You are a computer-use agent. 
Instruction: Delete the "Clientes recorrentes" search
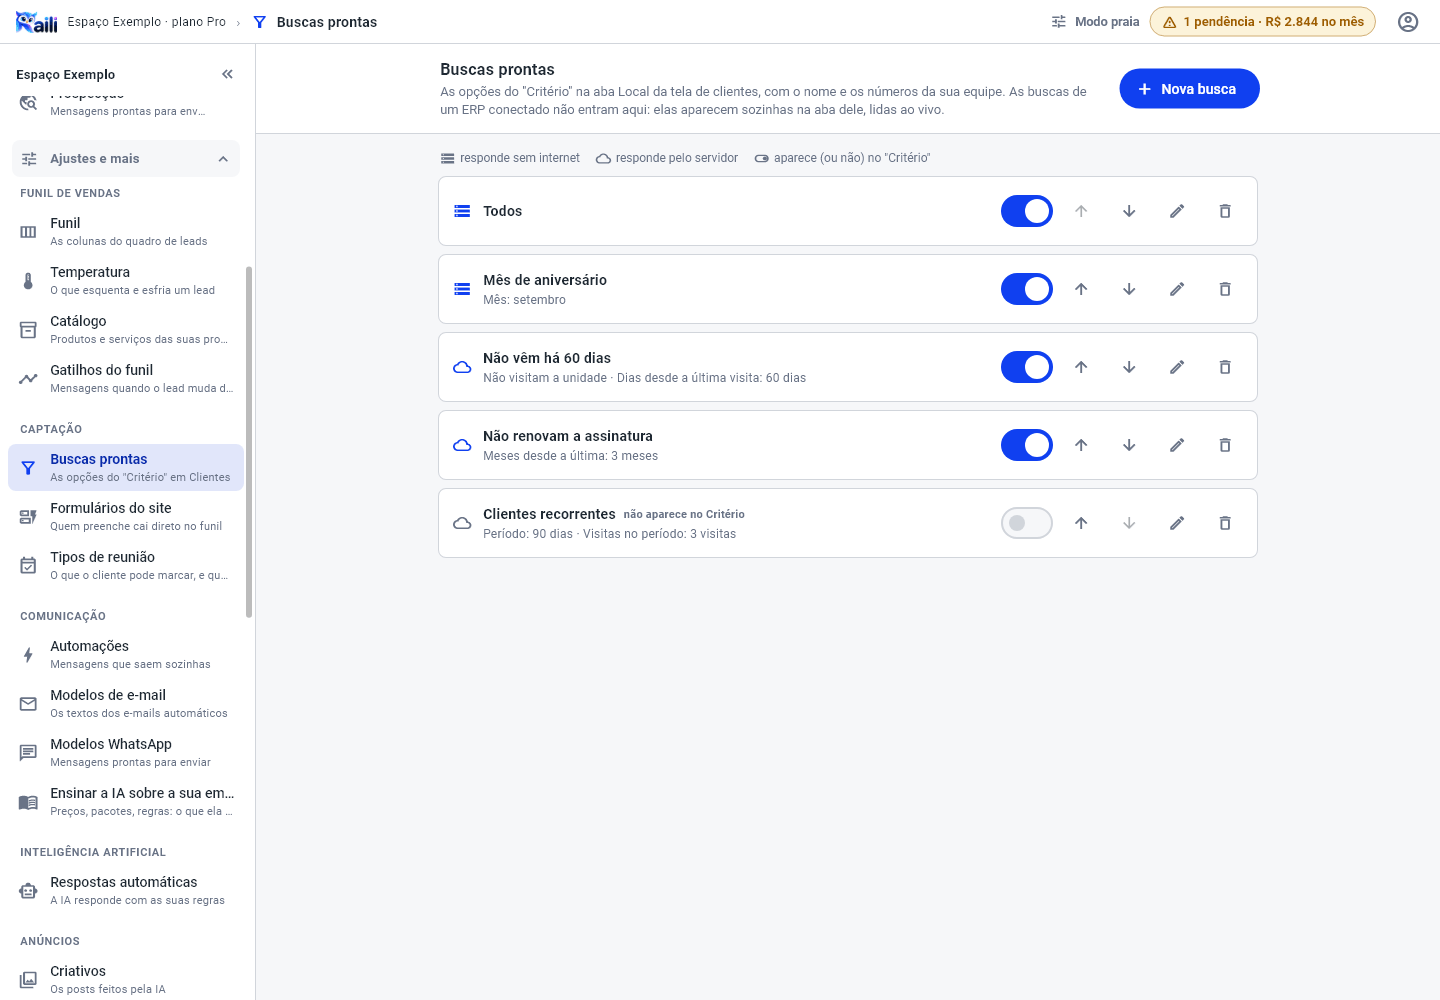coord(1225,523)
